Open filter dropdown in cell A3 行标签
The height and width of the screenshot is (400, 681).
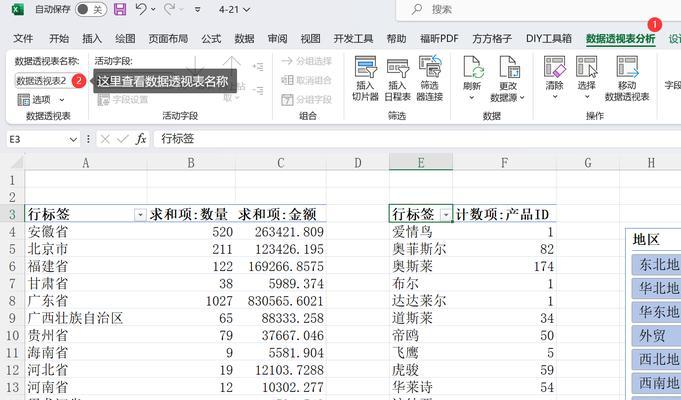tap(140, 215)
